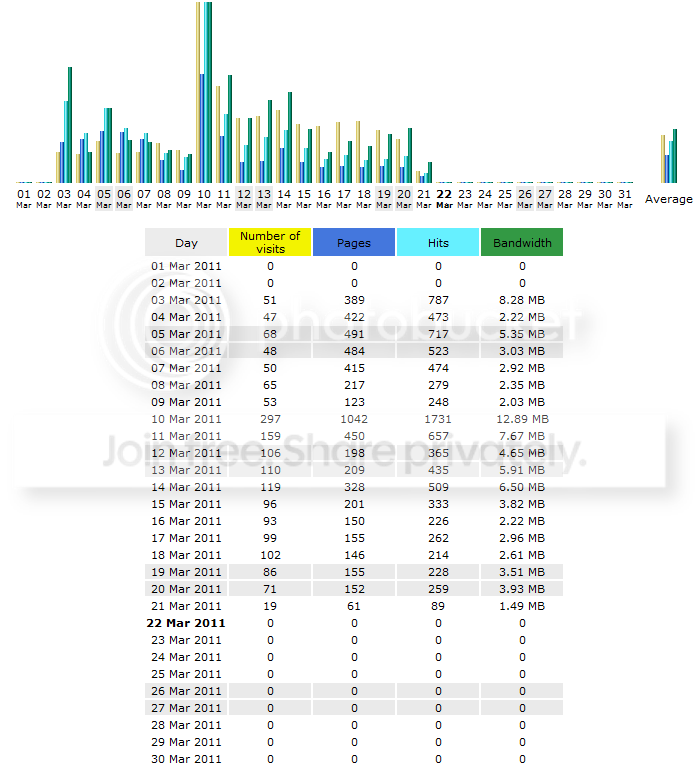Viewport: 699px width, 764px height.
Task: Click the cyan Hits column header
Action: [438, 242]
